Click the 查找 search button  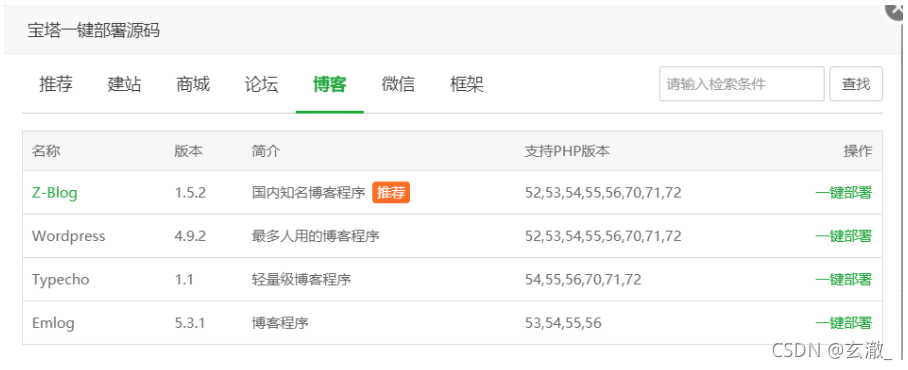click(x=856, y=84)
